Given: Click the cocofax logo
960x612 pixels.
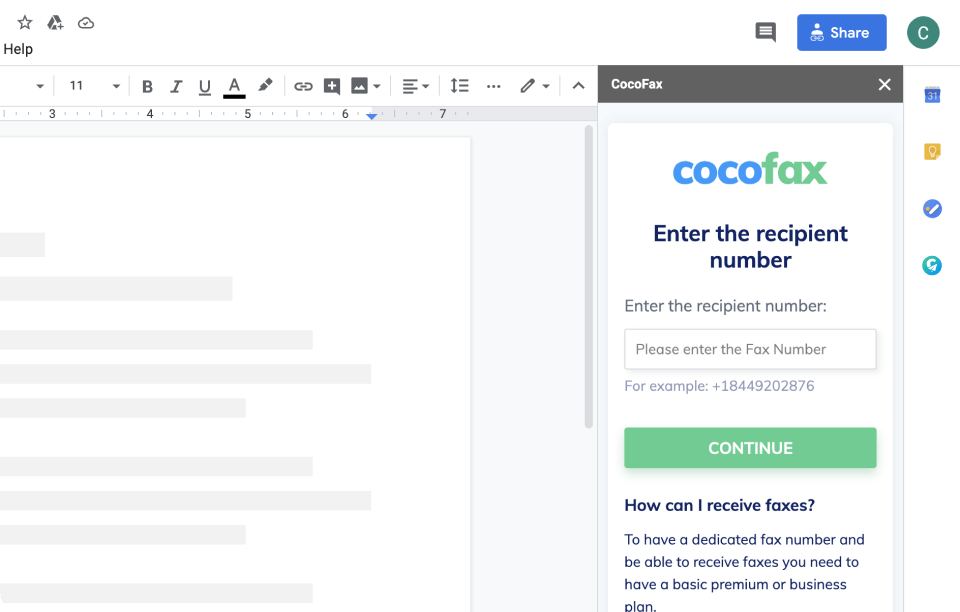Looking at the screenshot, I should tap(750, 169).
